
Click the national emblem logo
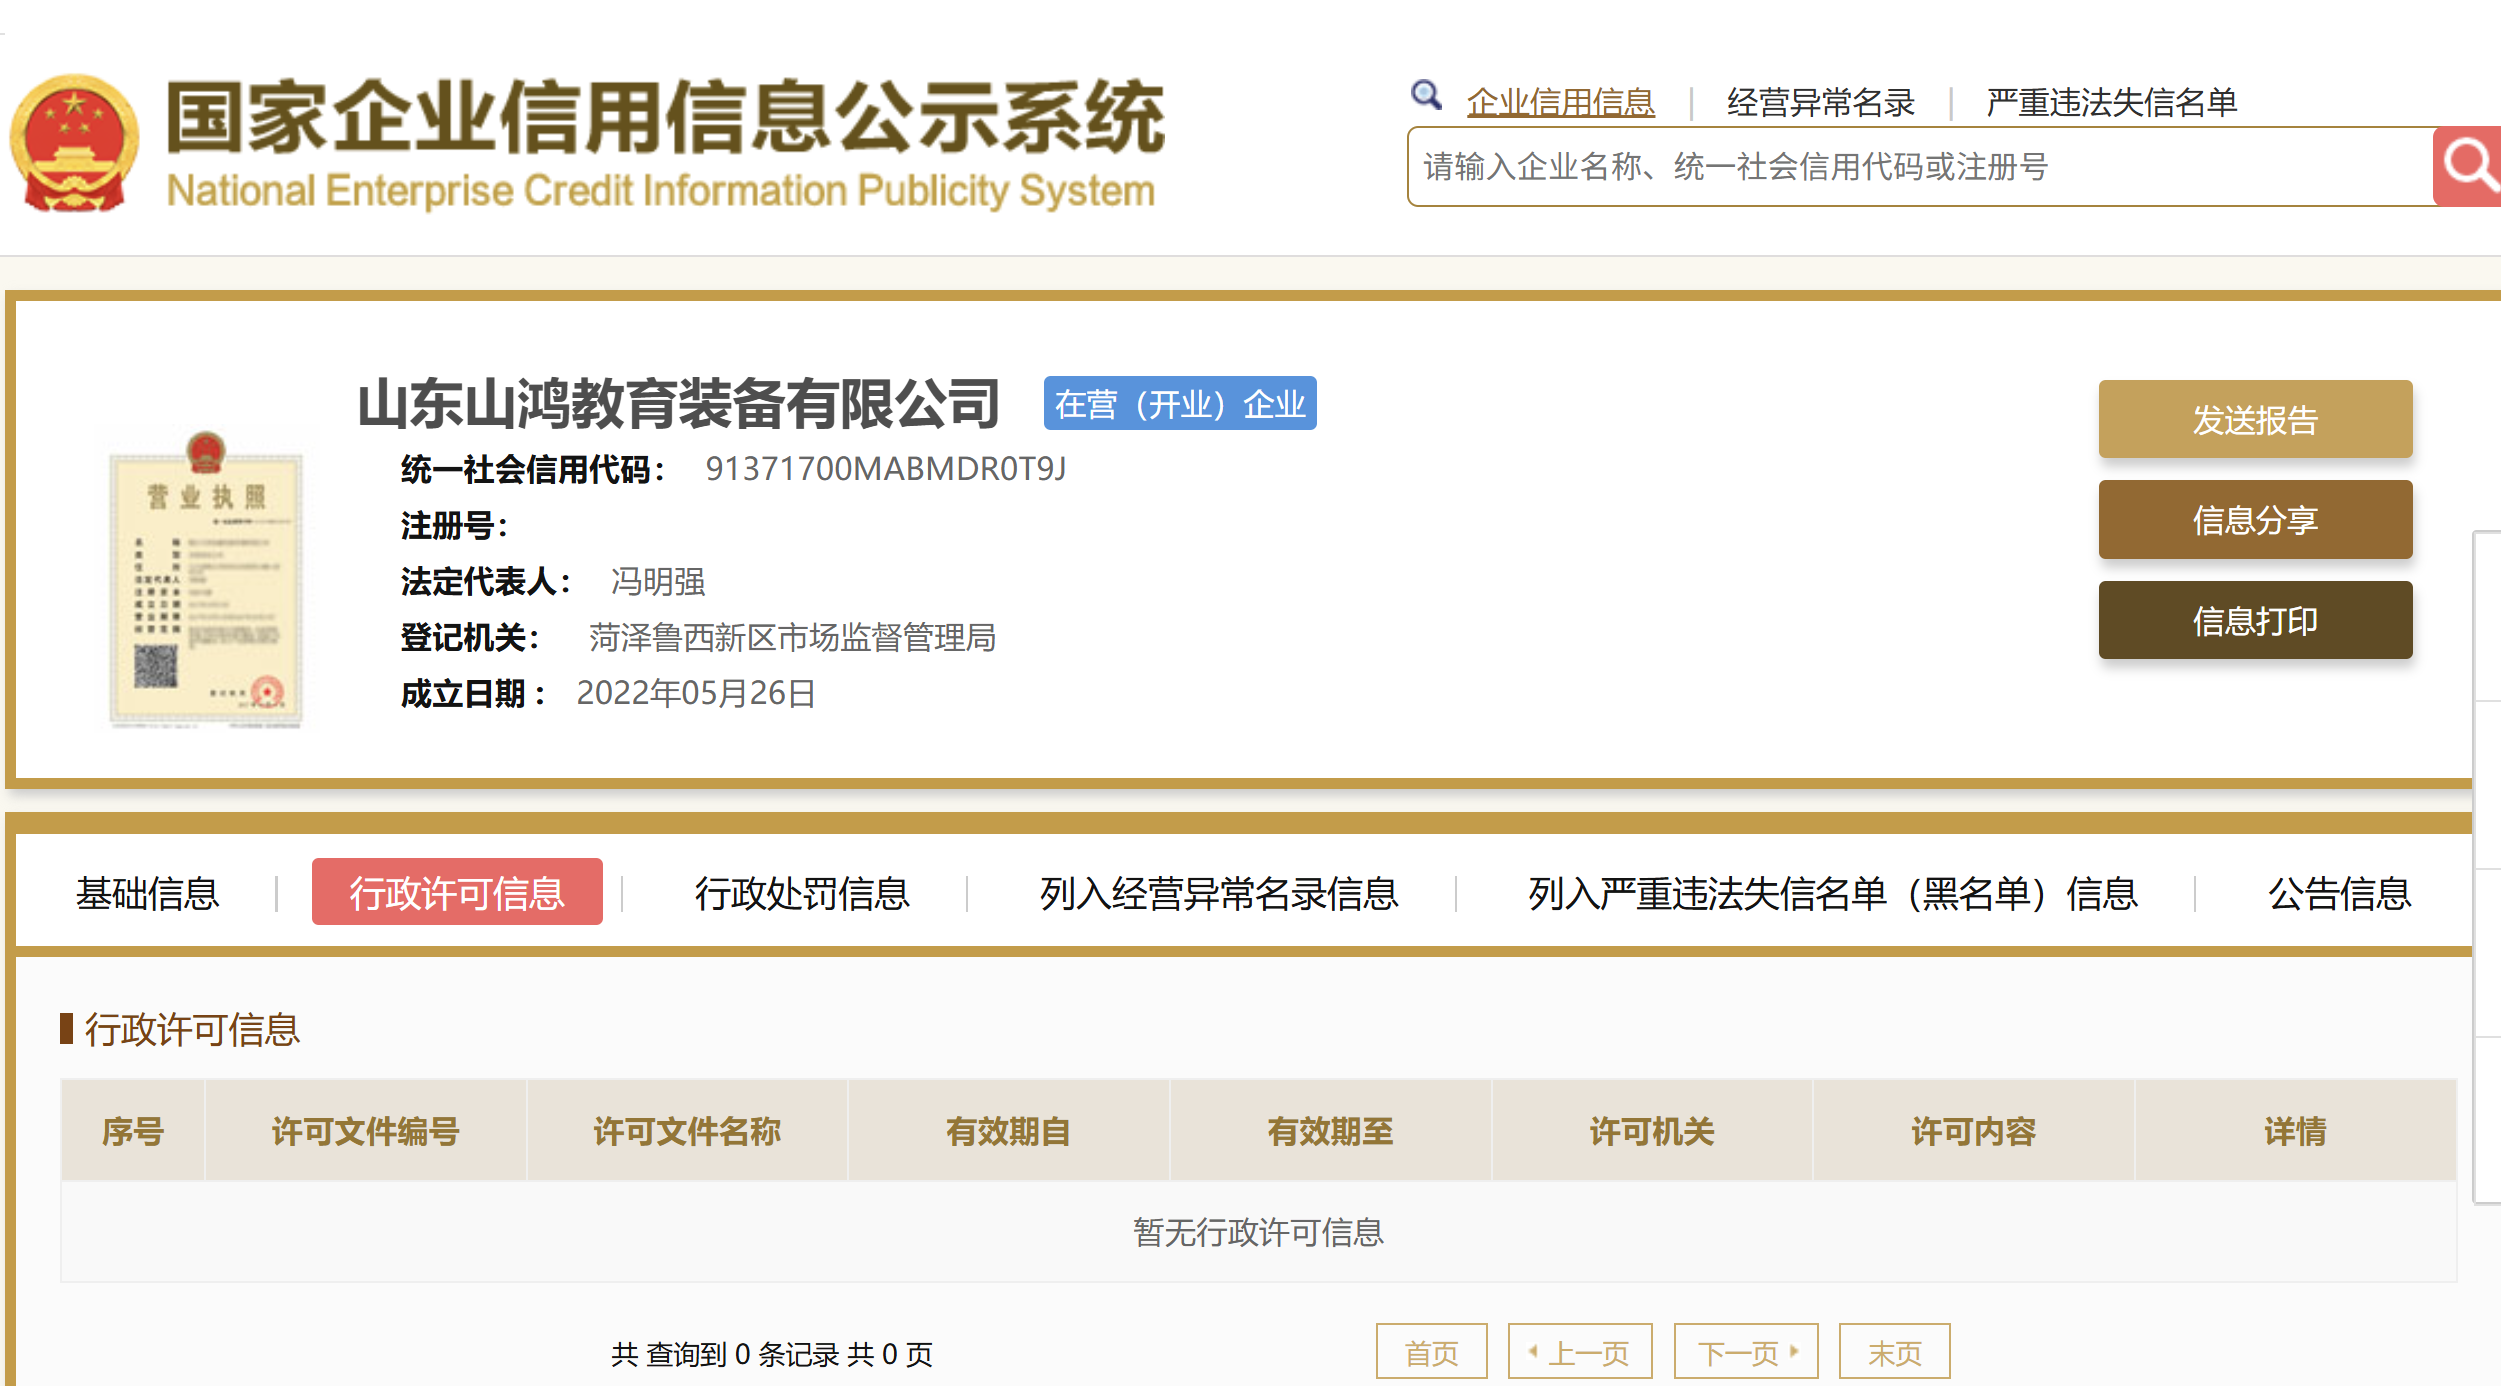[x=74, y=143]
